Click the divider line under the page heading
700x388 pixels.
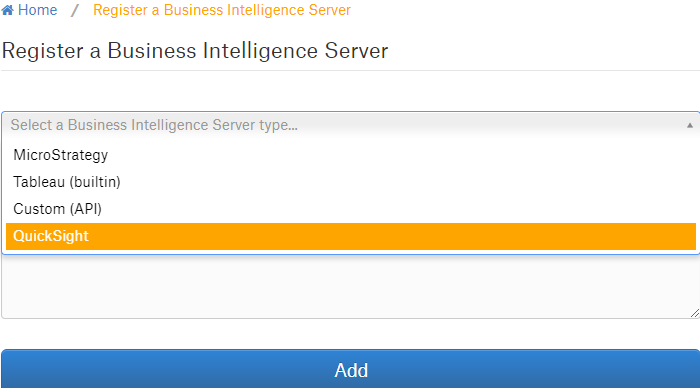[350, 70]
